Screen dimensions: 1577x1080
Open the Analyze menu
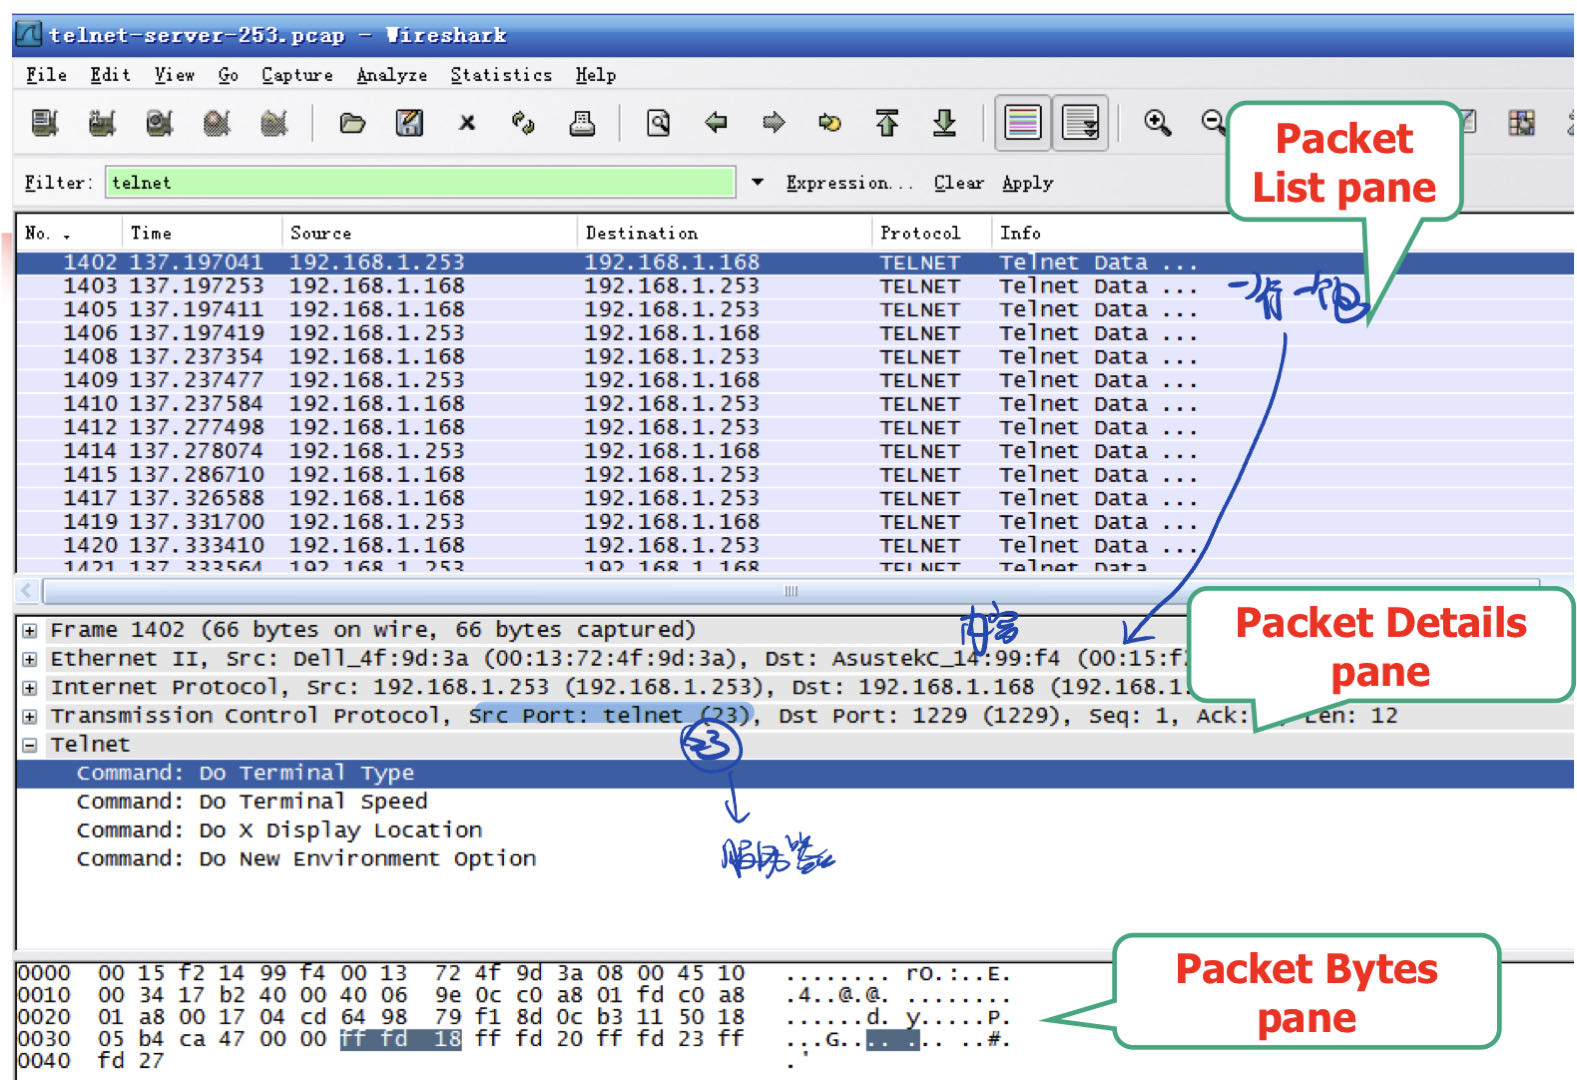[392, 75]
